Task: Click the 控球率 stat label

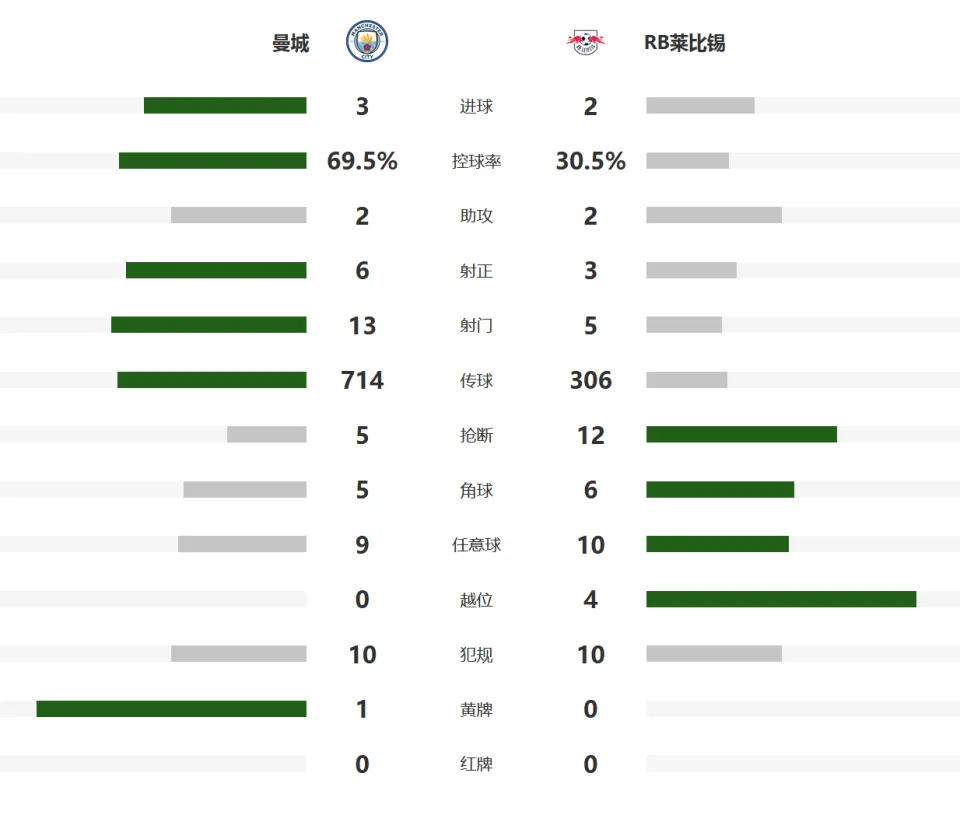Action: (x=476, y=161)
